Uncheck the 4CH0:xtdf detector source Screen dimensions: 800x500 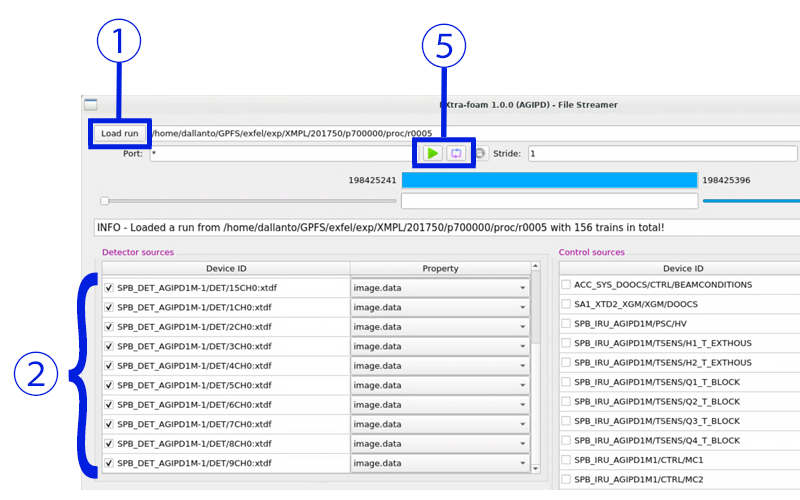[109, 366]
